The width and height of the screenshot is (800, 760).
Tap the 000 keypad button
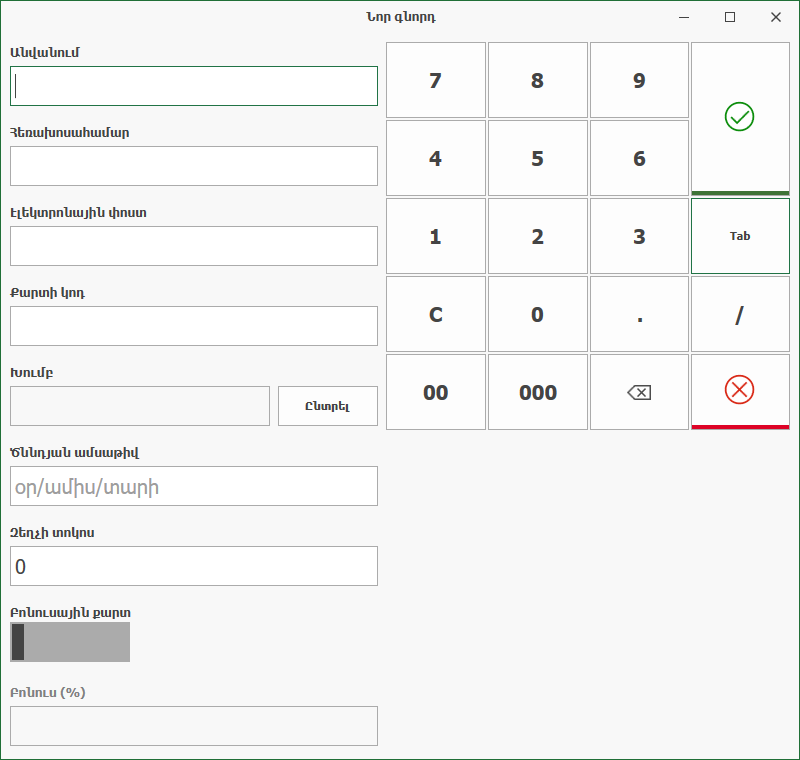pos(537,393)
